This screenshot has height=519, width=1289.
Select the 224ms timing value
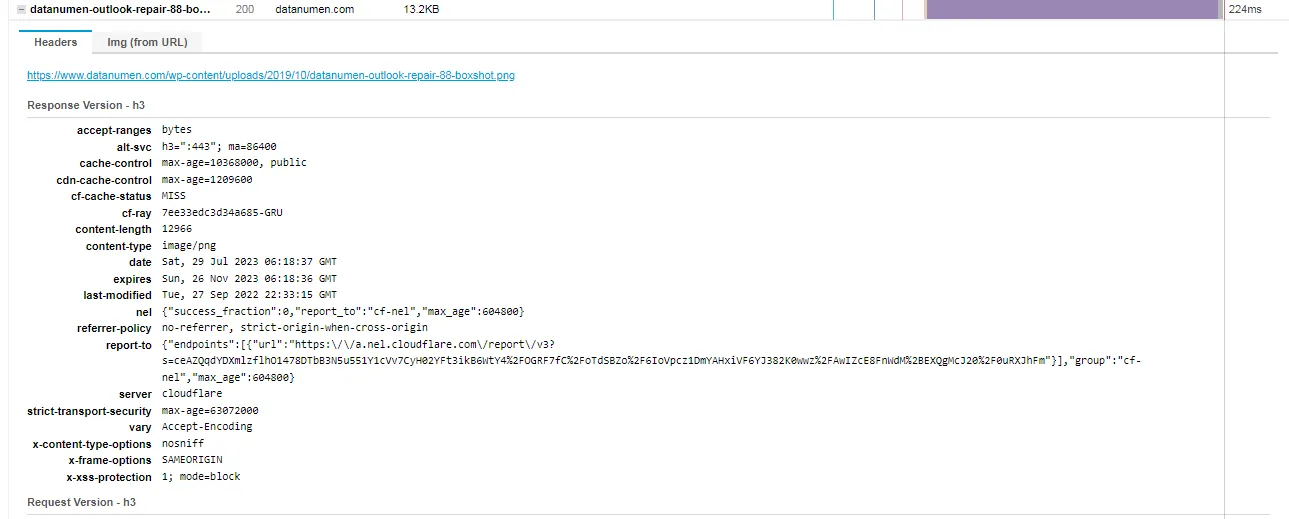pos(1244,9)
